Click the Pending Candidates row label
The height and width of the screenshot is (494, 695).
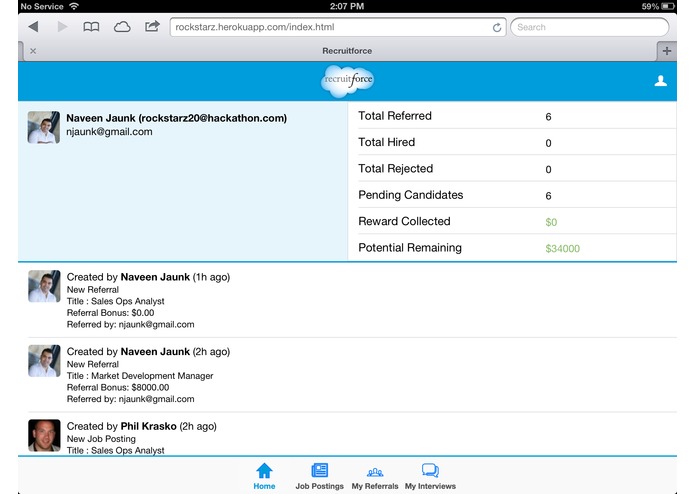[x=410, y=195]
